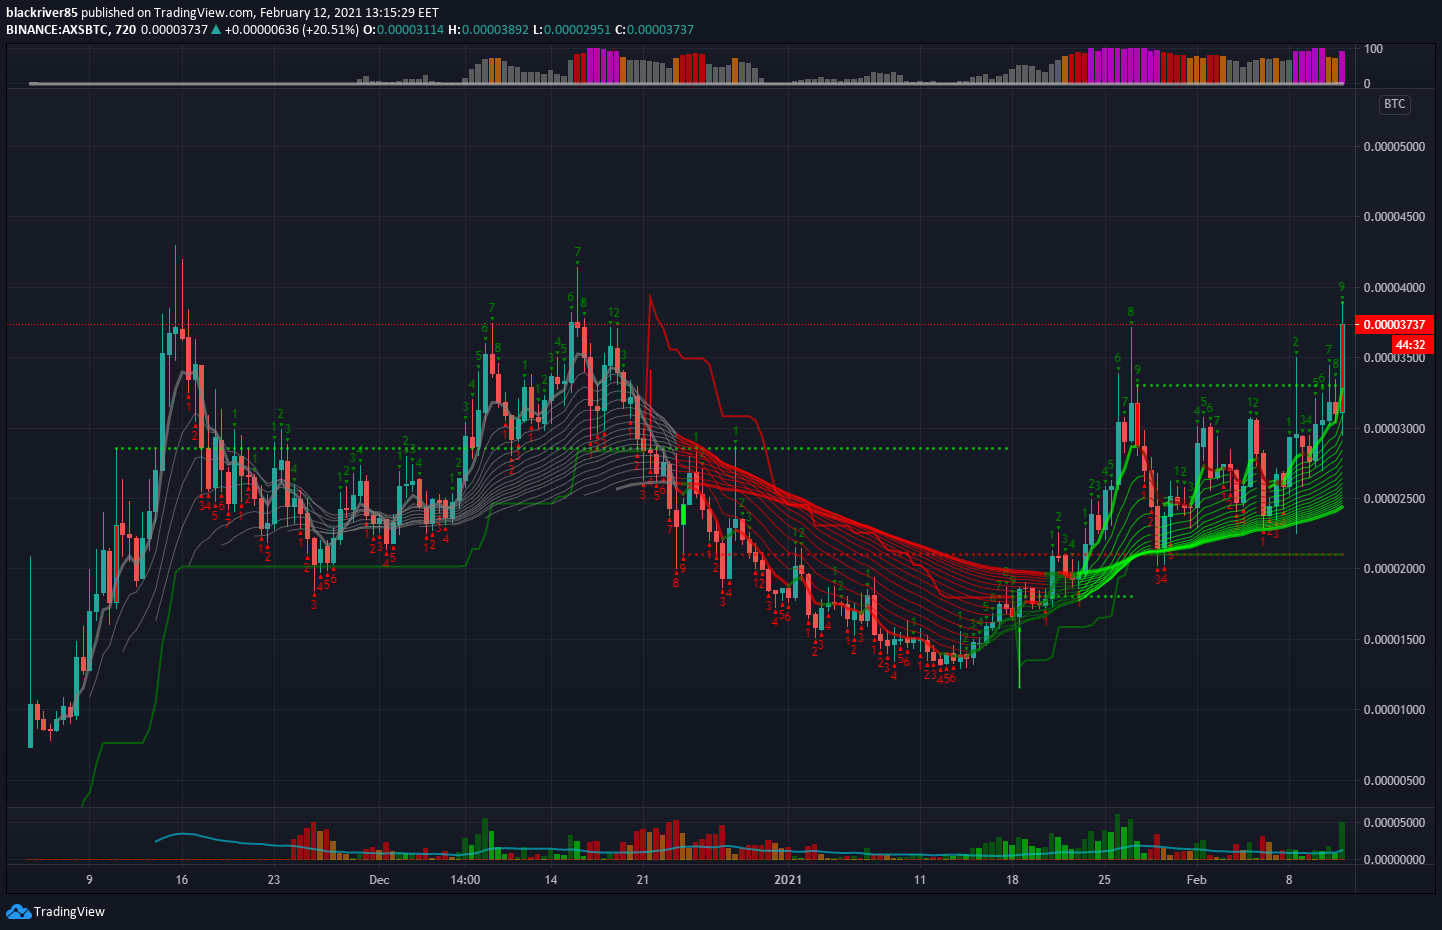
Task: Click the price axis label 0.00004000
Action: (x=1395, y=288)
